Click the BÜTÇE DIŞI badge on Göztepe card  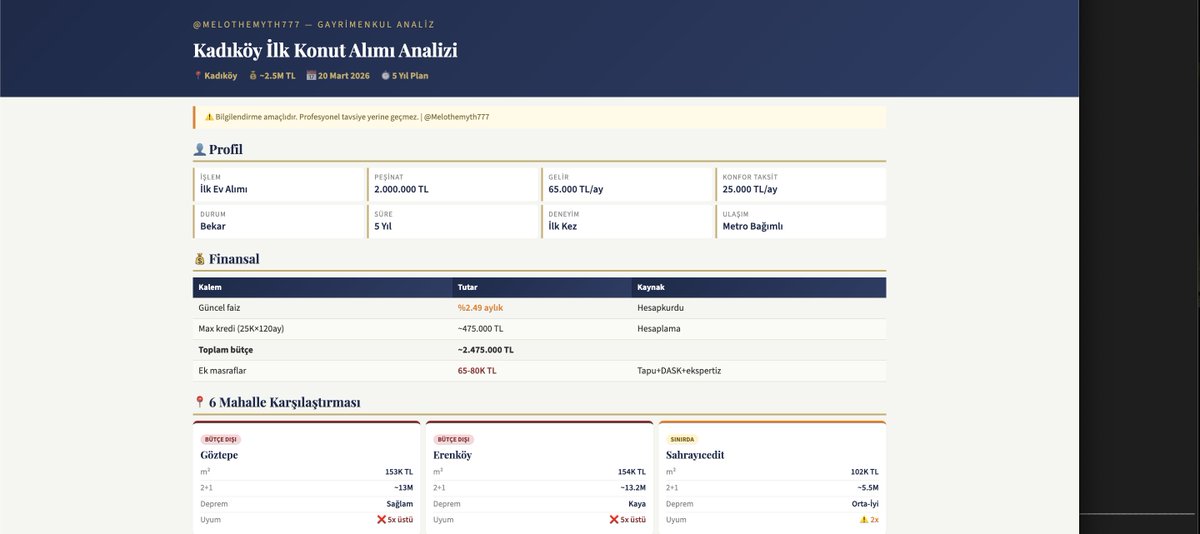point(221,439)
